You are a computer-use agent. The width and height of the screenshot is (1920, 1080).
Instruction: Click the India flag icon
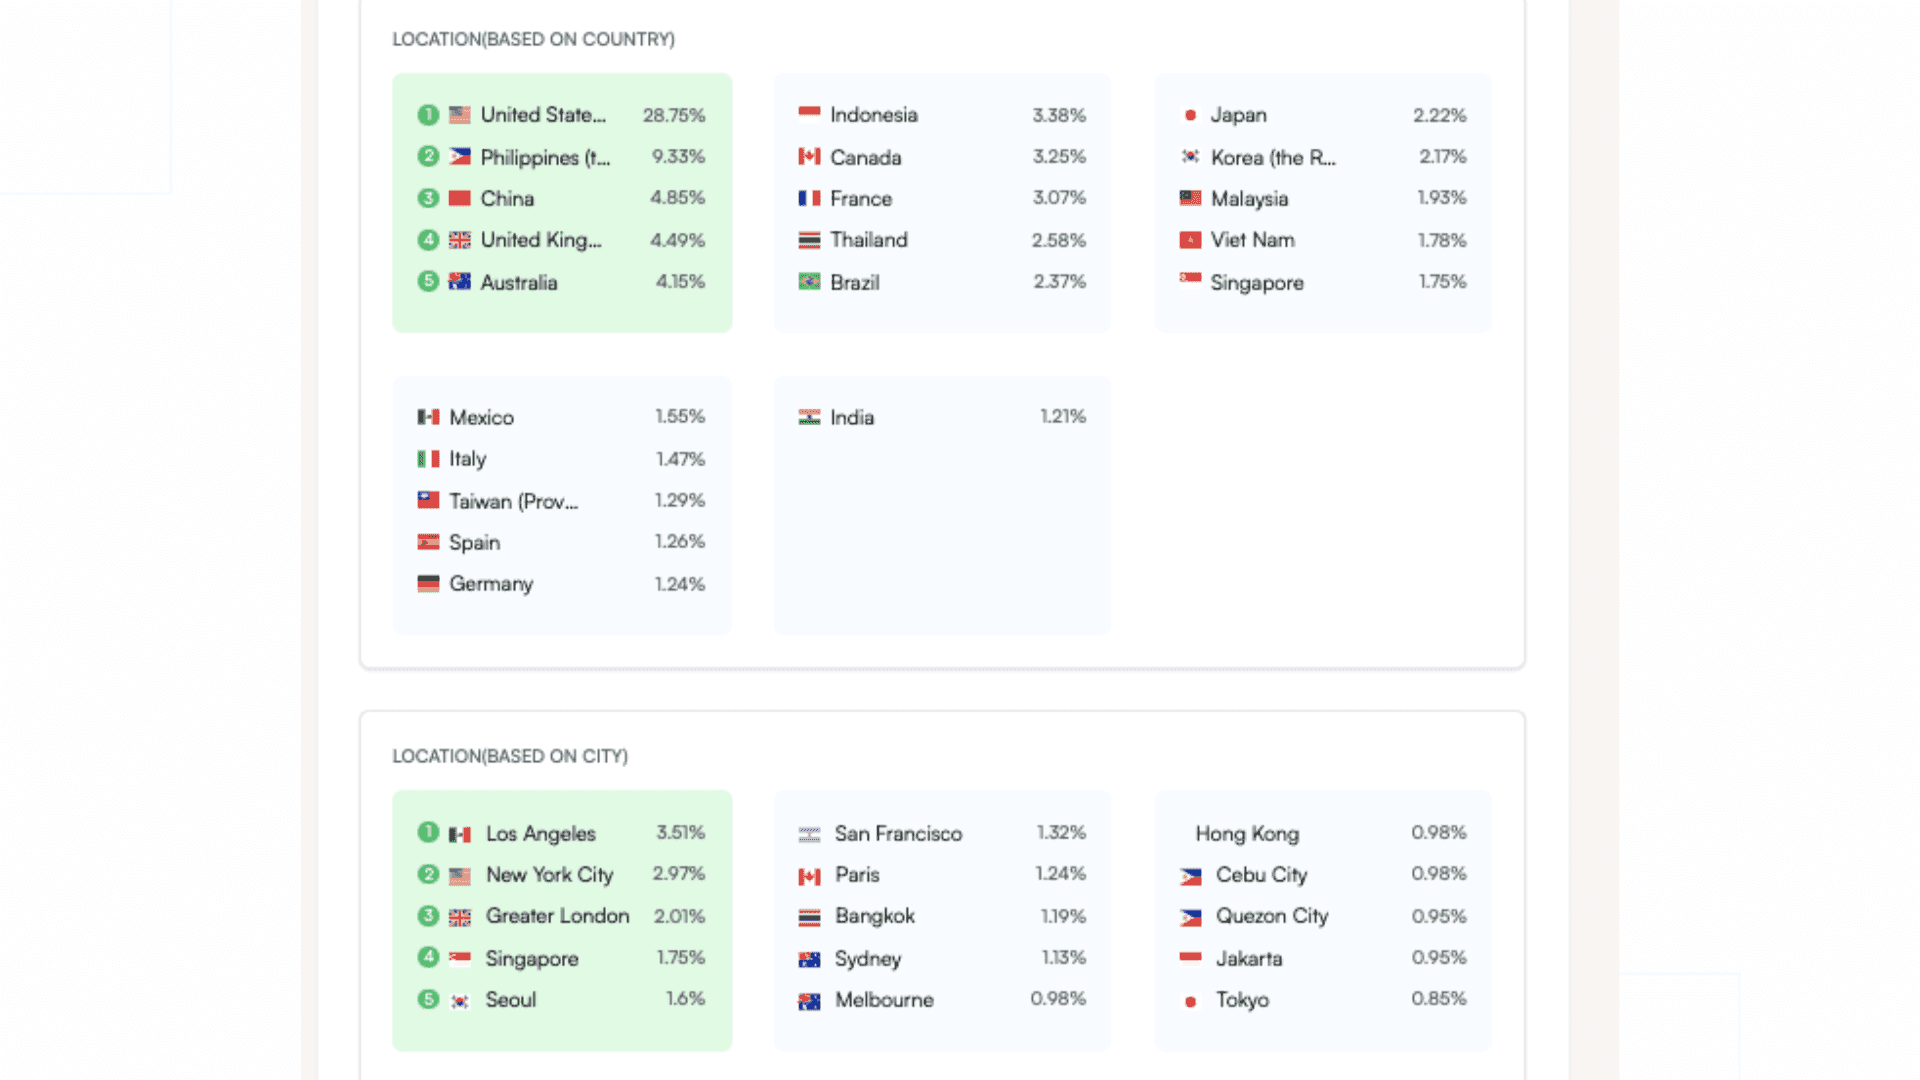point(809,417)
